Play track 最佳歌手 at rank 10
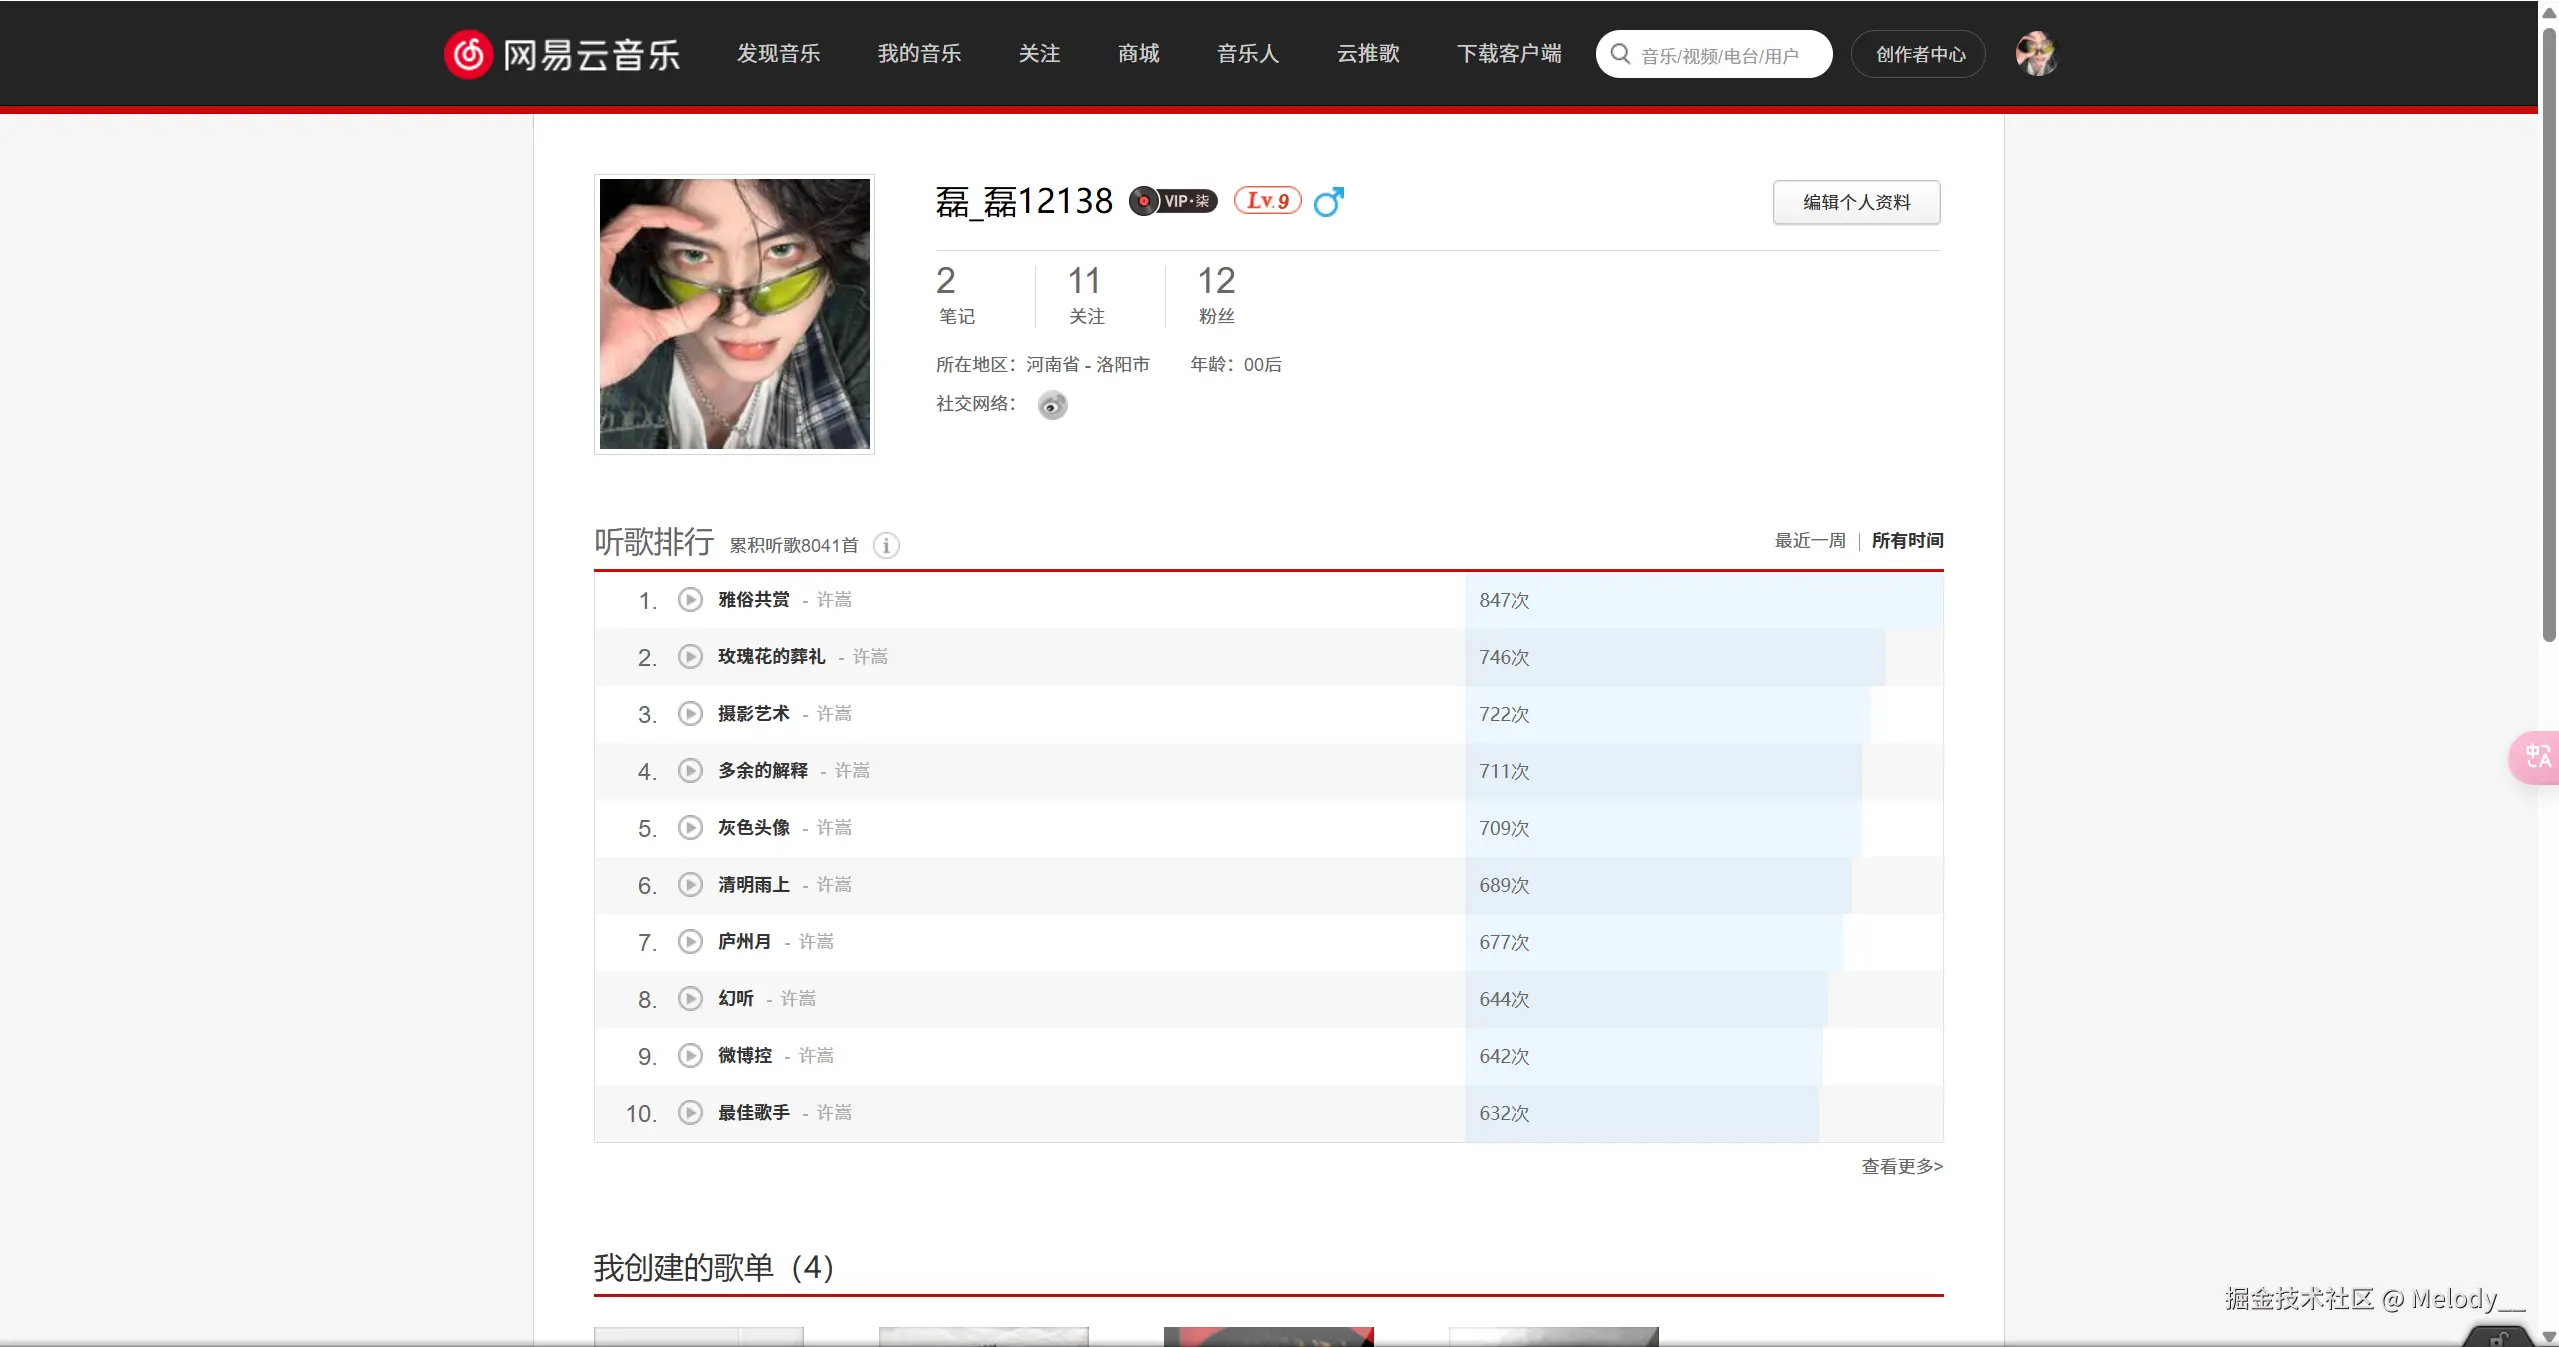2559x1347 pixels. [690, 1113]
